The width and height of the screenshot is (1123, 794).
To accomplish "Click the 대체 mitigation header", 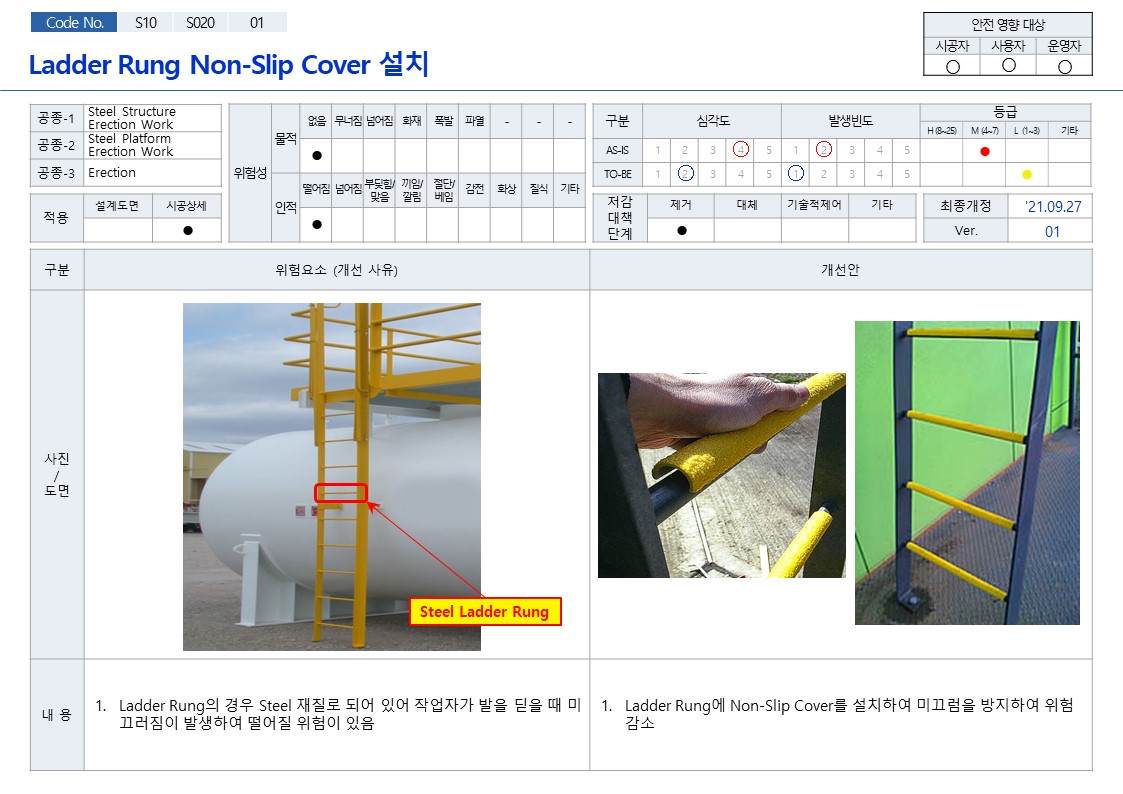I will (747, 205).
